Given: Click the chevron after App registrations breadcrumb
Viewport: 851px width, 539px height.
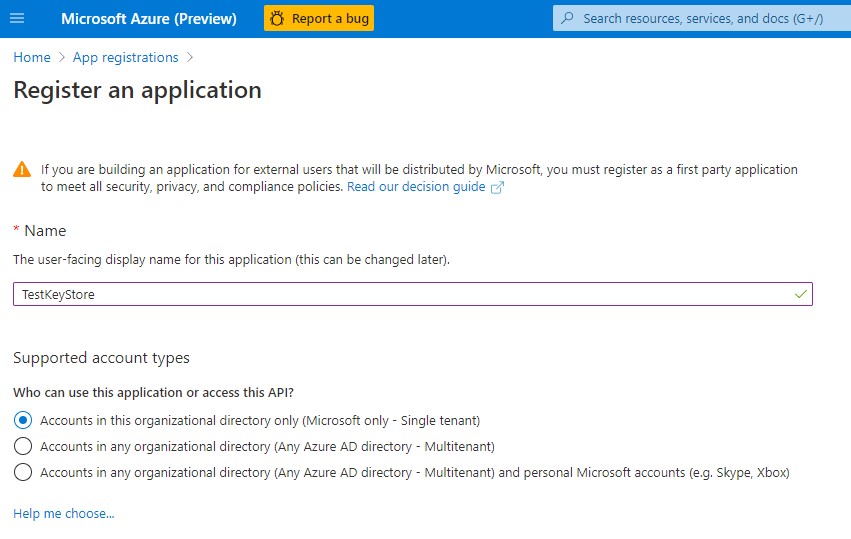Looking at the screenshot, I should coord(190,58).
